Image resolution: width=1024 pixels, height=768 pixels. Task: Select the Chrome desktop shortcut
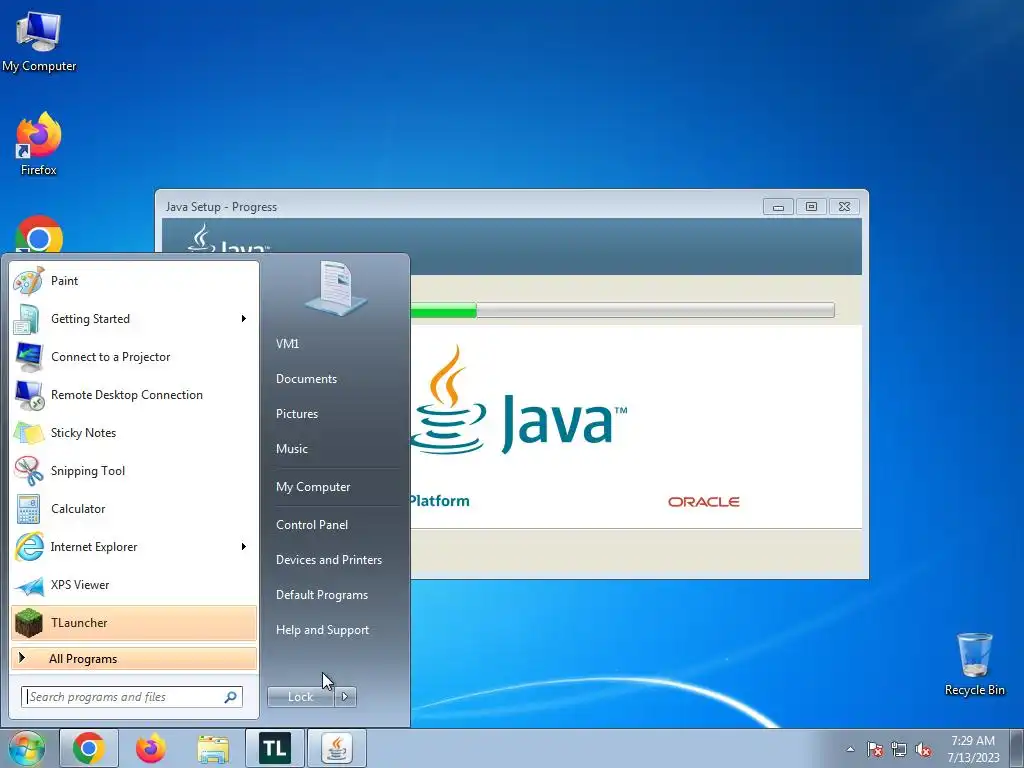pyautogui.click(x=39, y=234)
